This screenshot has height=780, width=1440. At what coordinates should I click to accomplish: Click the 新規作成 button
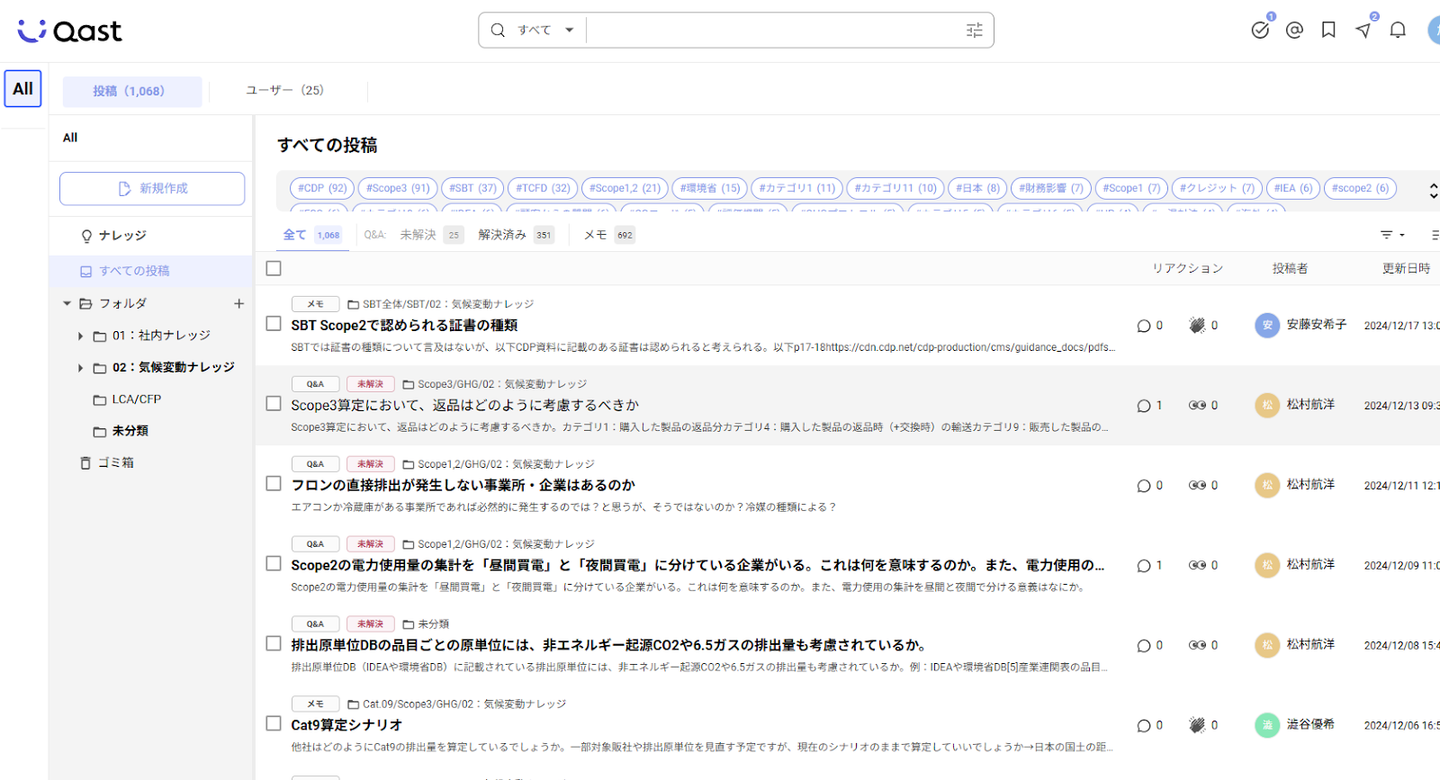point(152,188)
